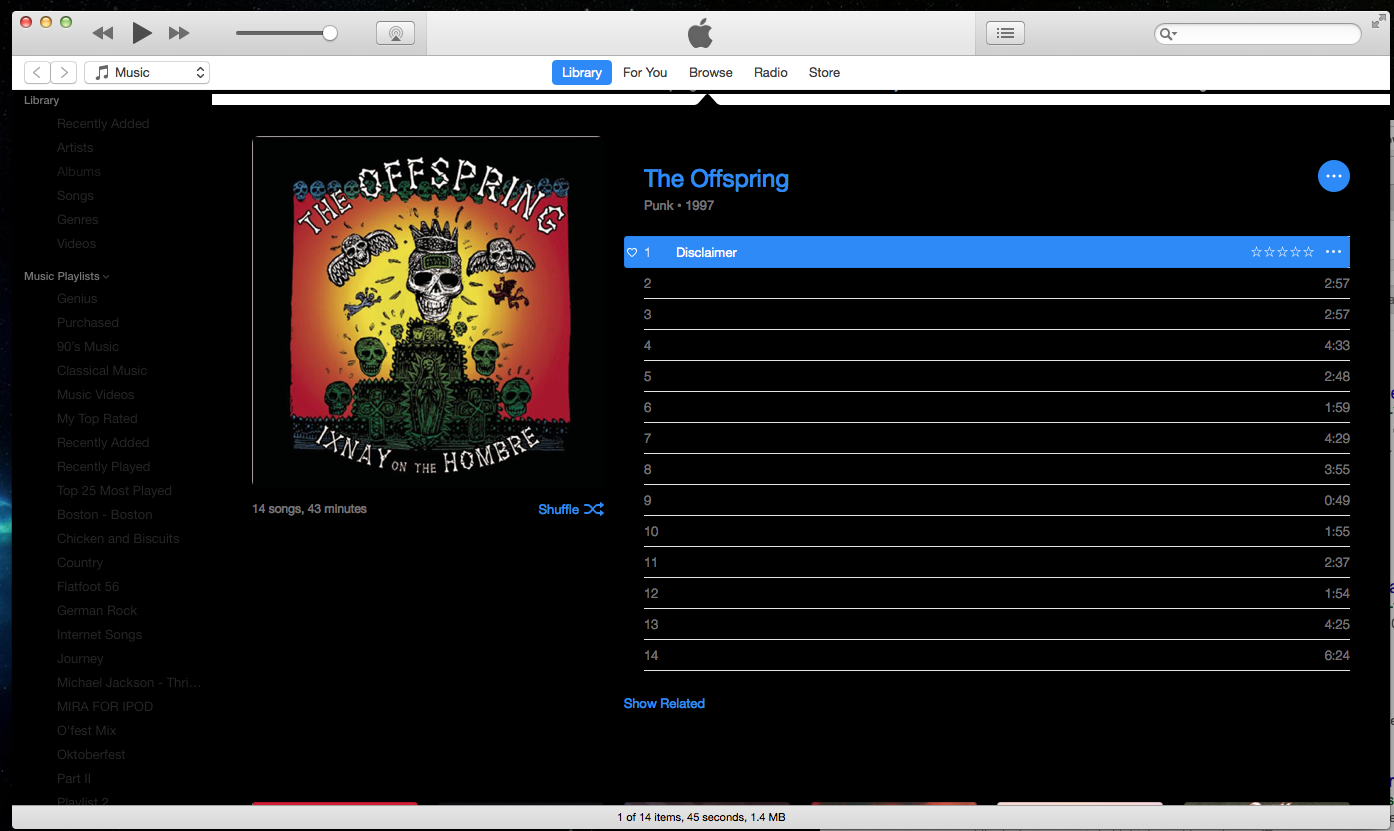Image resolution: width=1394 pixels, height=831 pixels.
Task: Adjust the volume slider knob
Action: click(x=329, y=33)
